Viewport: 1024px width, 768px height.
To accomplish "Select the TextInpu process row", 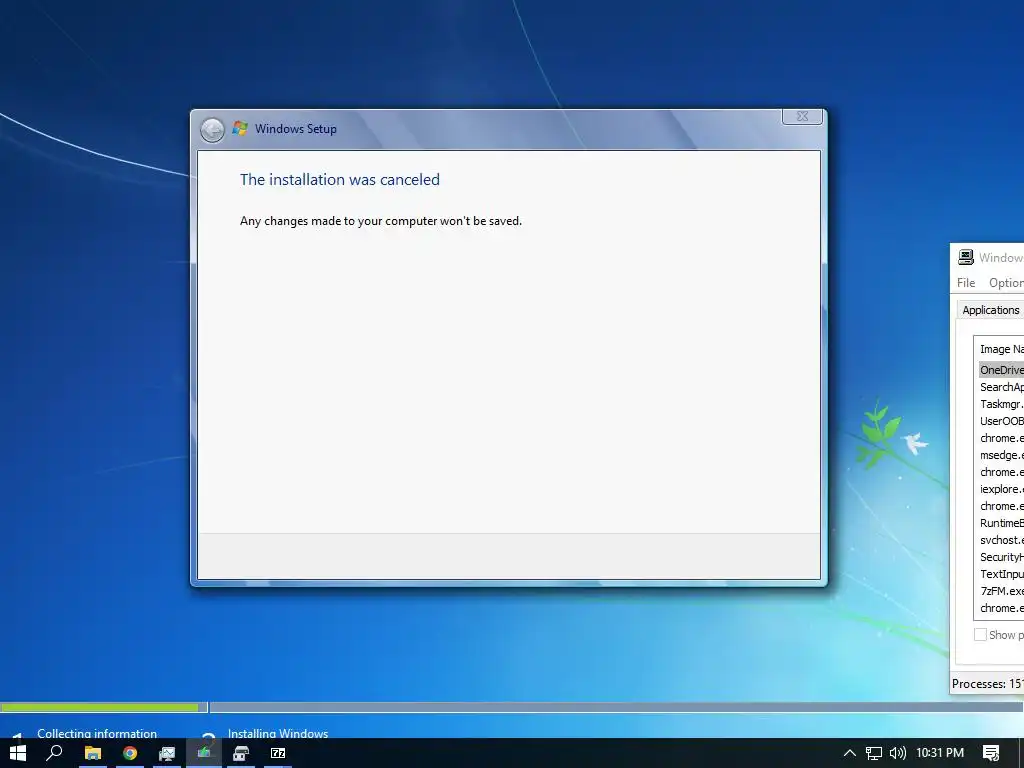I will click(x=1001, y=573).
